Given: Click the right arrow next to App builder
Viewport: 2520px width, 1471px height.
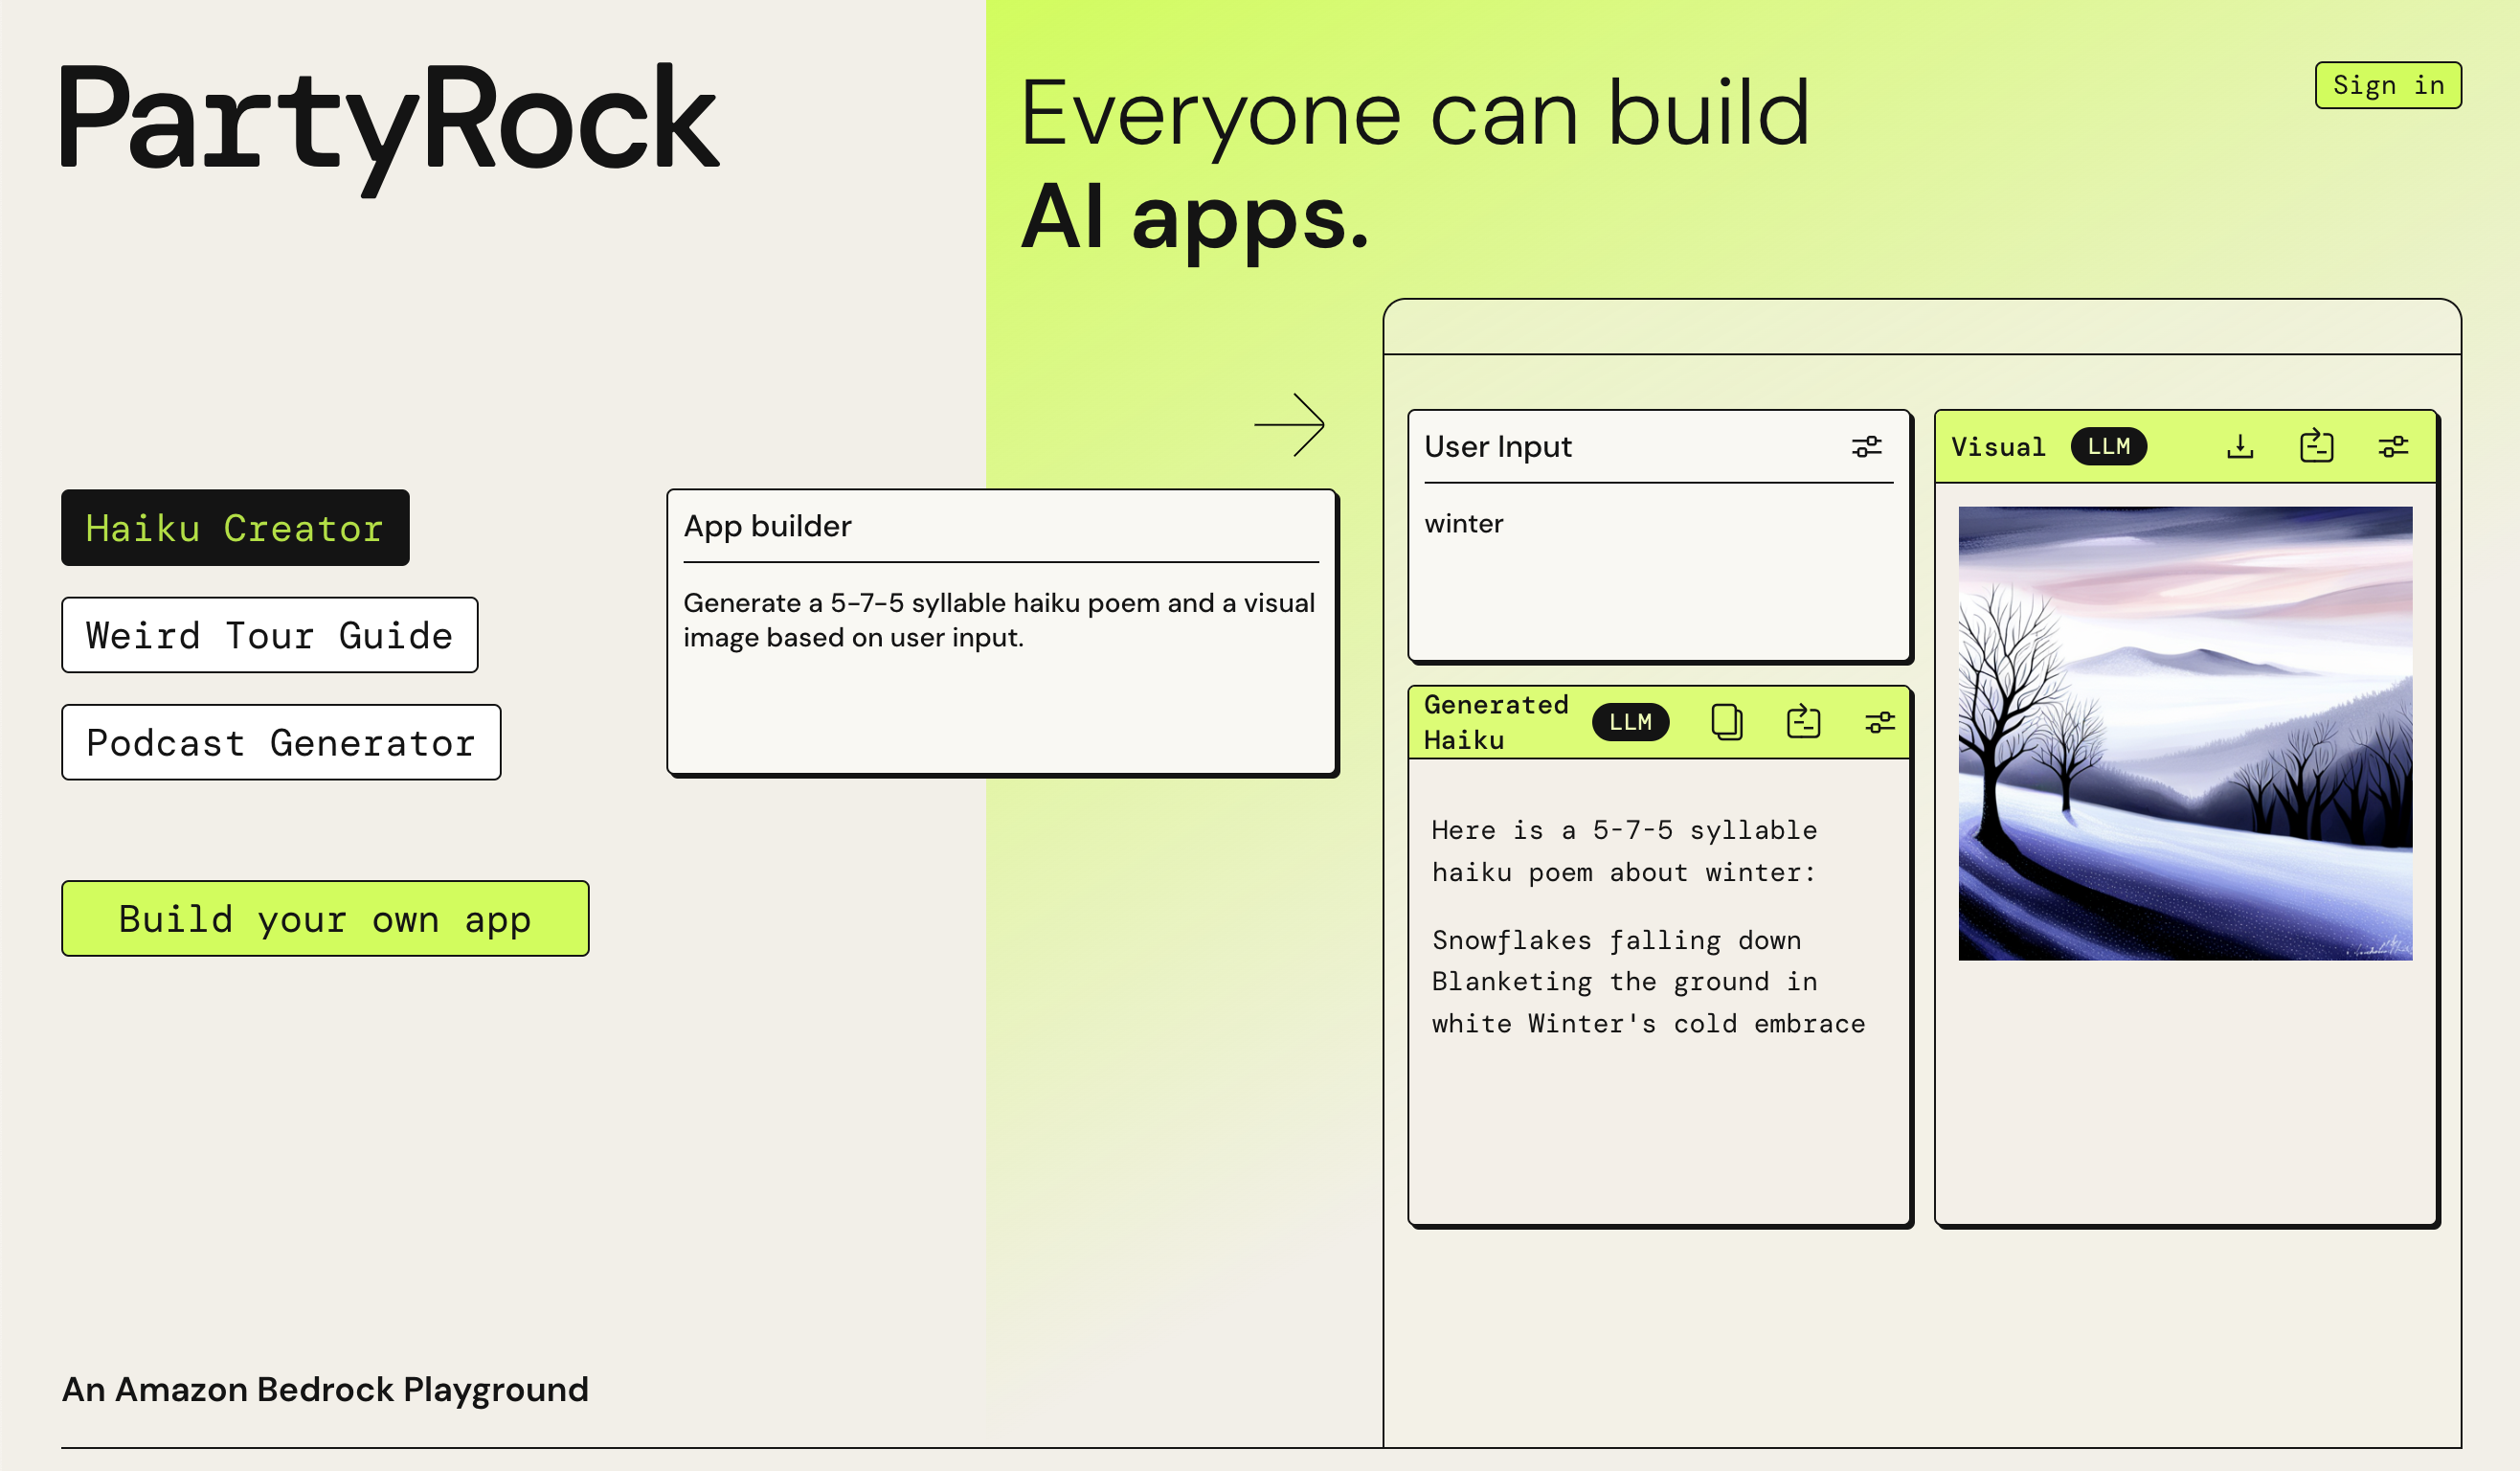Looking at the screenshot, I should pos(1290,425).
